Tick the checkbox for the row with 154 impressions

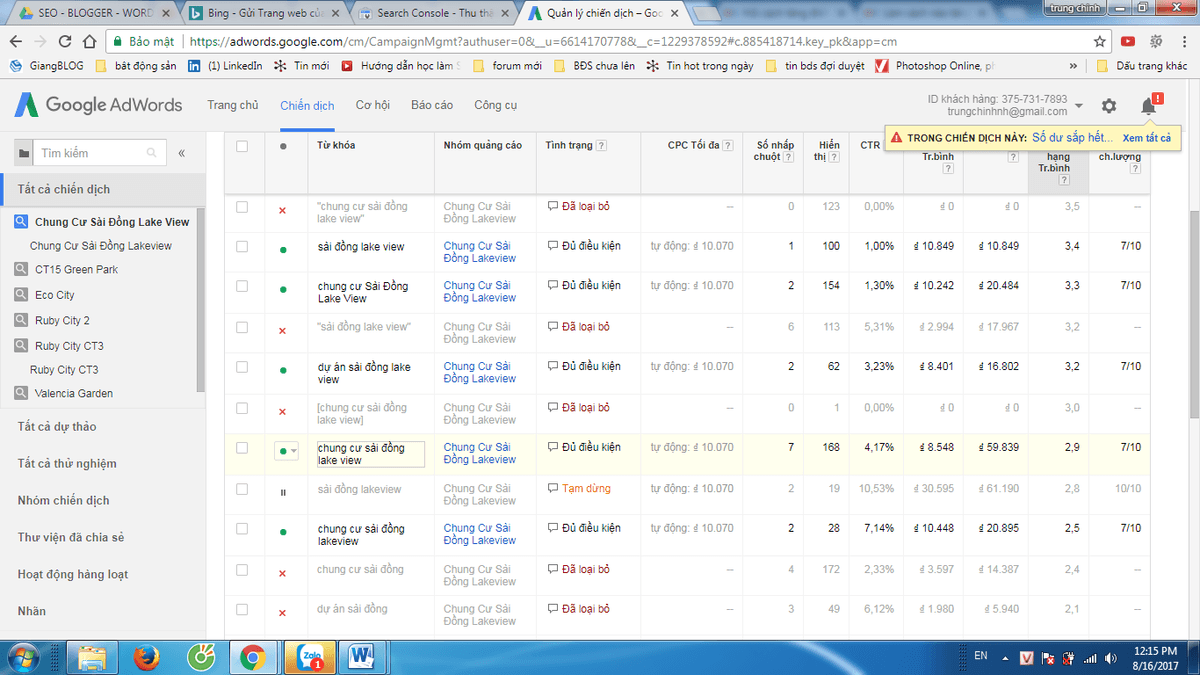pyautogui.click(x=242, y=286)
